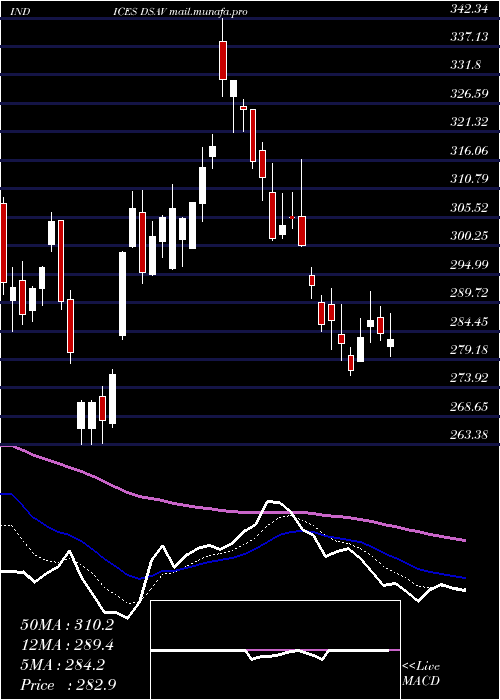
Task: Click the 321.32 price axis label
Action: point(469,122)
